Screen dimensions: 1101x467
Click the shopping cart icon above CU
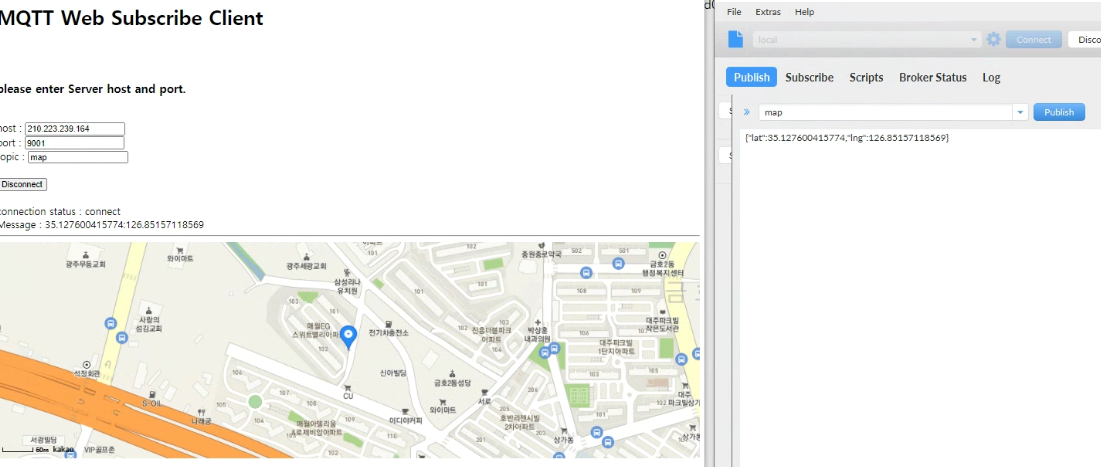click(348, 387)
